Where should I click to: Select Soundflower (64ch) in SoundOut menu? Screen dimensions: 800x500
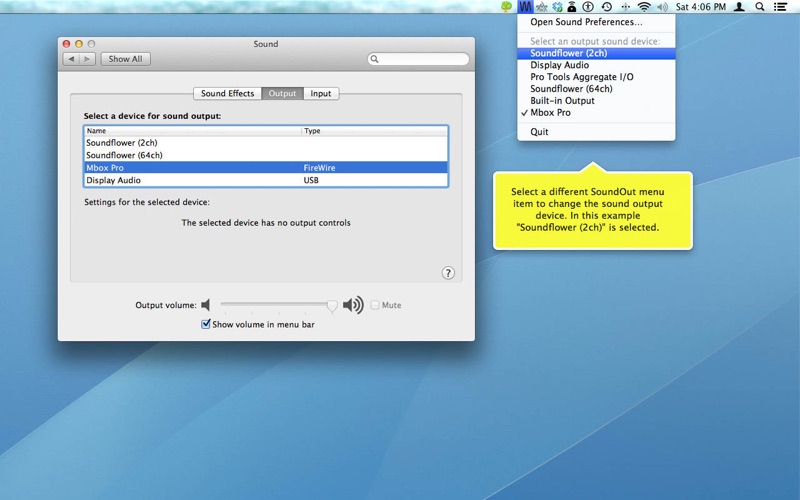coord(596,89)
